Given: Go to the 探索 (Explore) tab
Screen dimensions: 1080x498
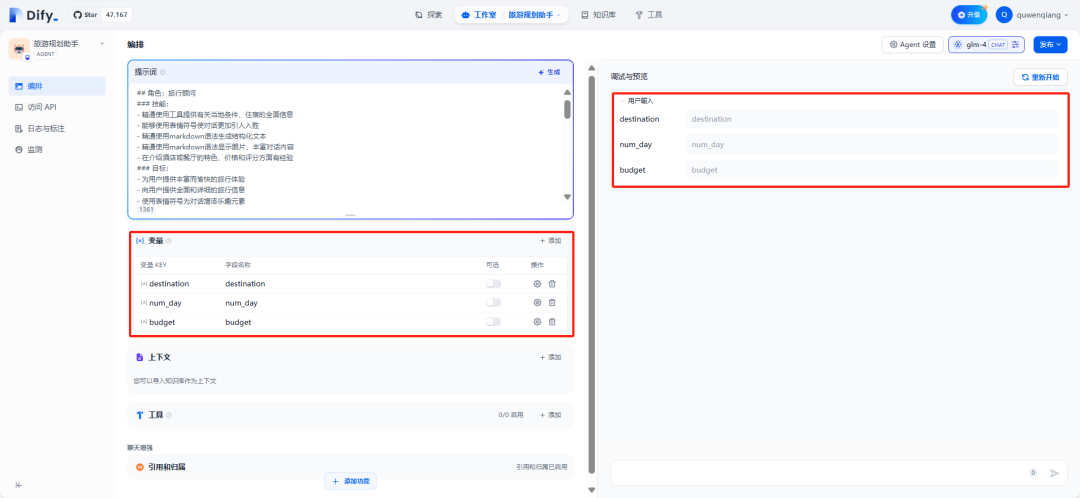Looking at the screenshot, I should pyautogui.click(x=428, y=14).
